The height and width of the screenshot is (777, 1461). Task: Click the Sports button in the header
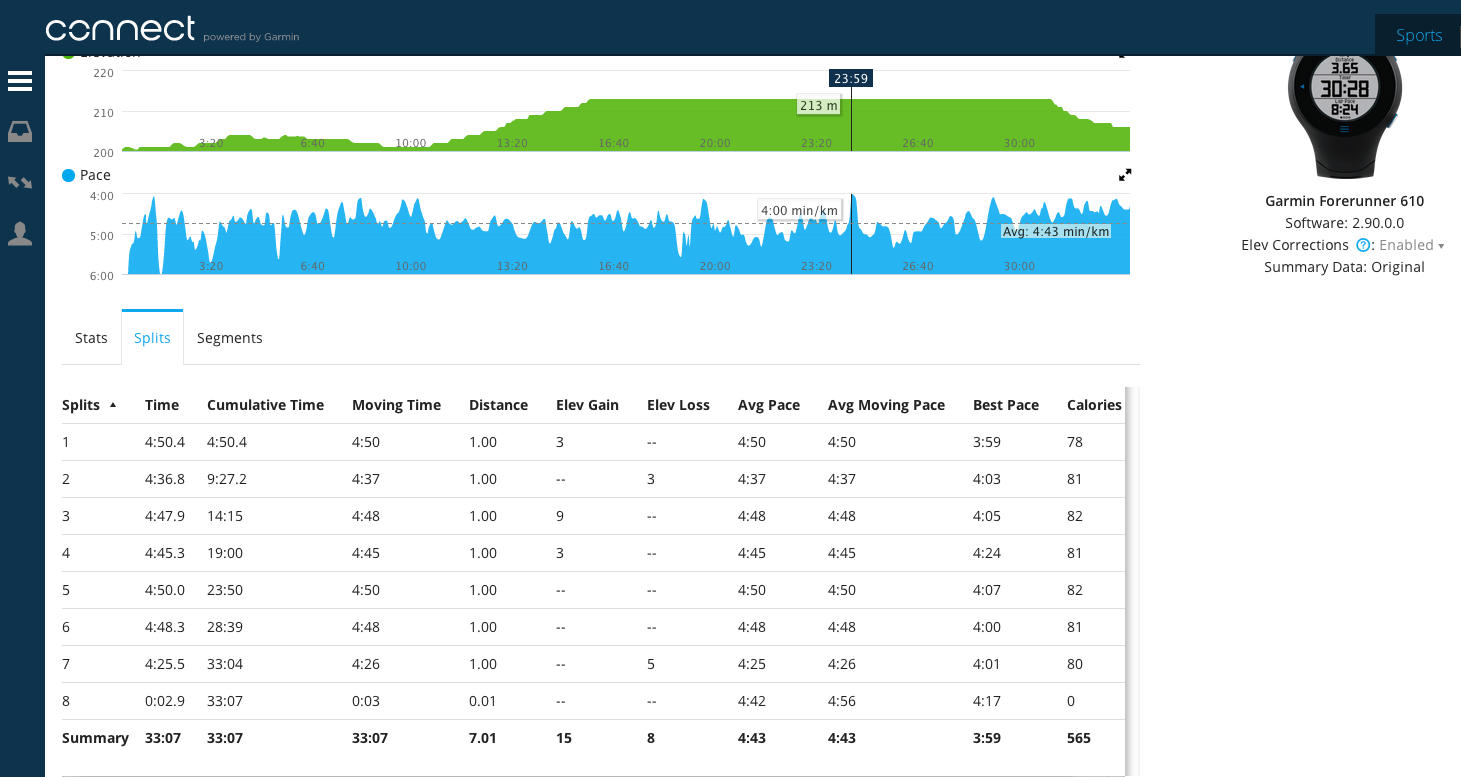click(x=1418, y=35)
